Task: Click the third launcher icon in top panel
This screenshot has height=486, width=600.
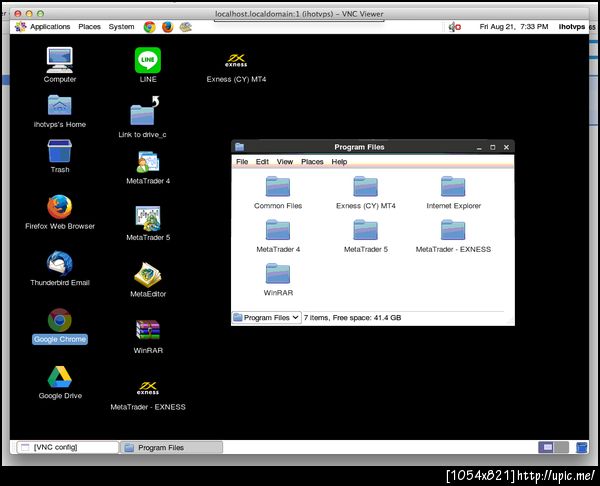Action: point(186,27)
